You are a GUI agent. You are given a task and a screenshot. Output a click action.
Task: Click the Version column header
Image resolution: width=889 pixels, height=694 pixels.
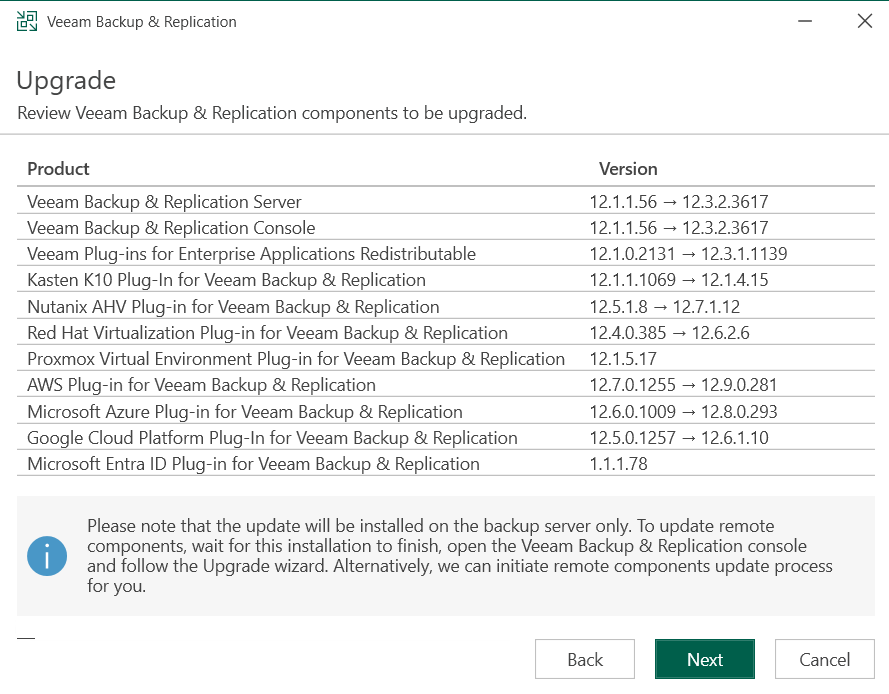pos(628,168)
